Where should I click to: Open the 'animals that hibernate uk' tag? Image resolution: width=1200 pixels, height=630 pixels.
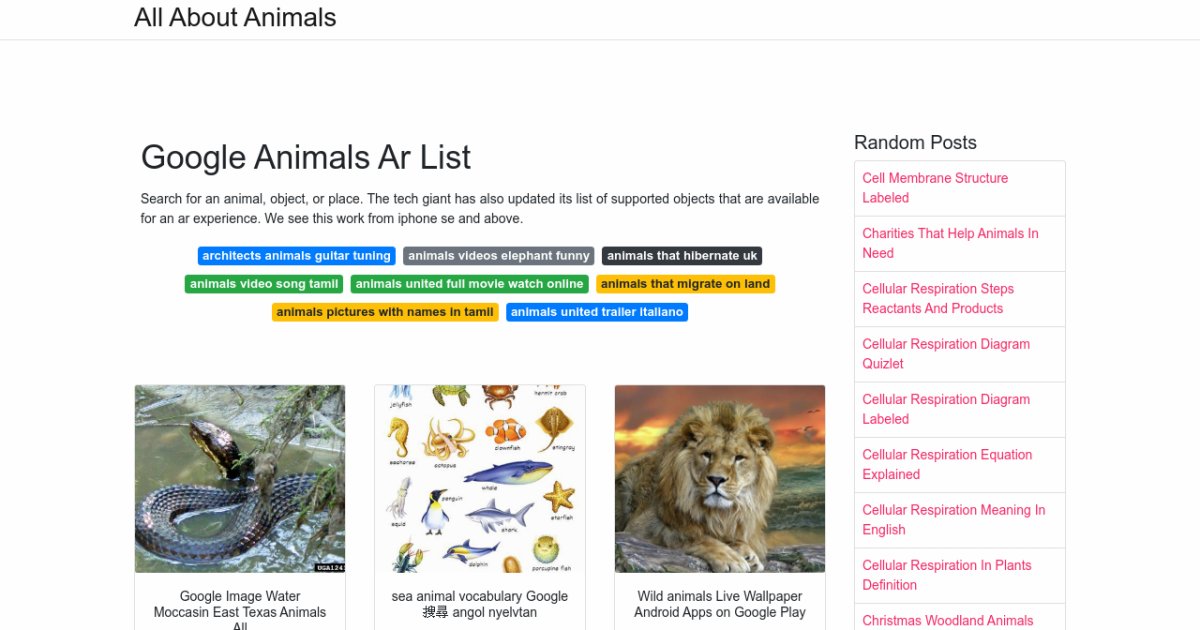(x=682, y=256)
